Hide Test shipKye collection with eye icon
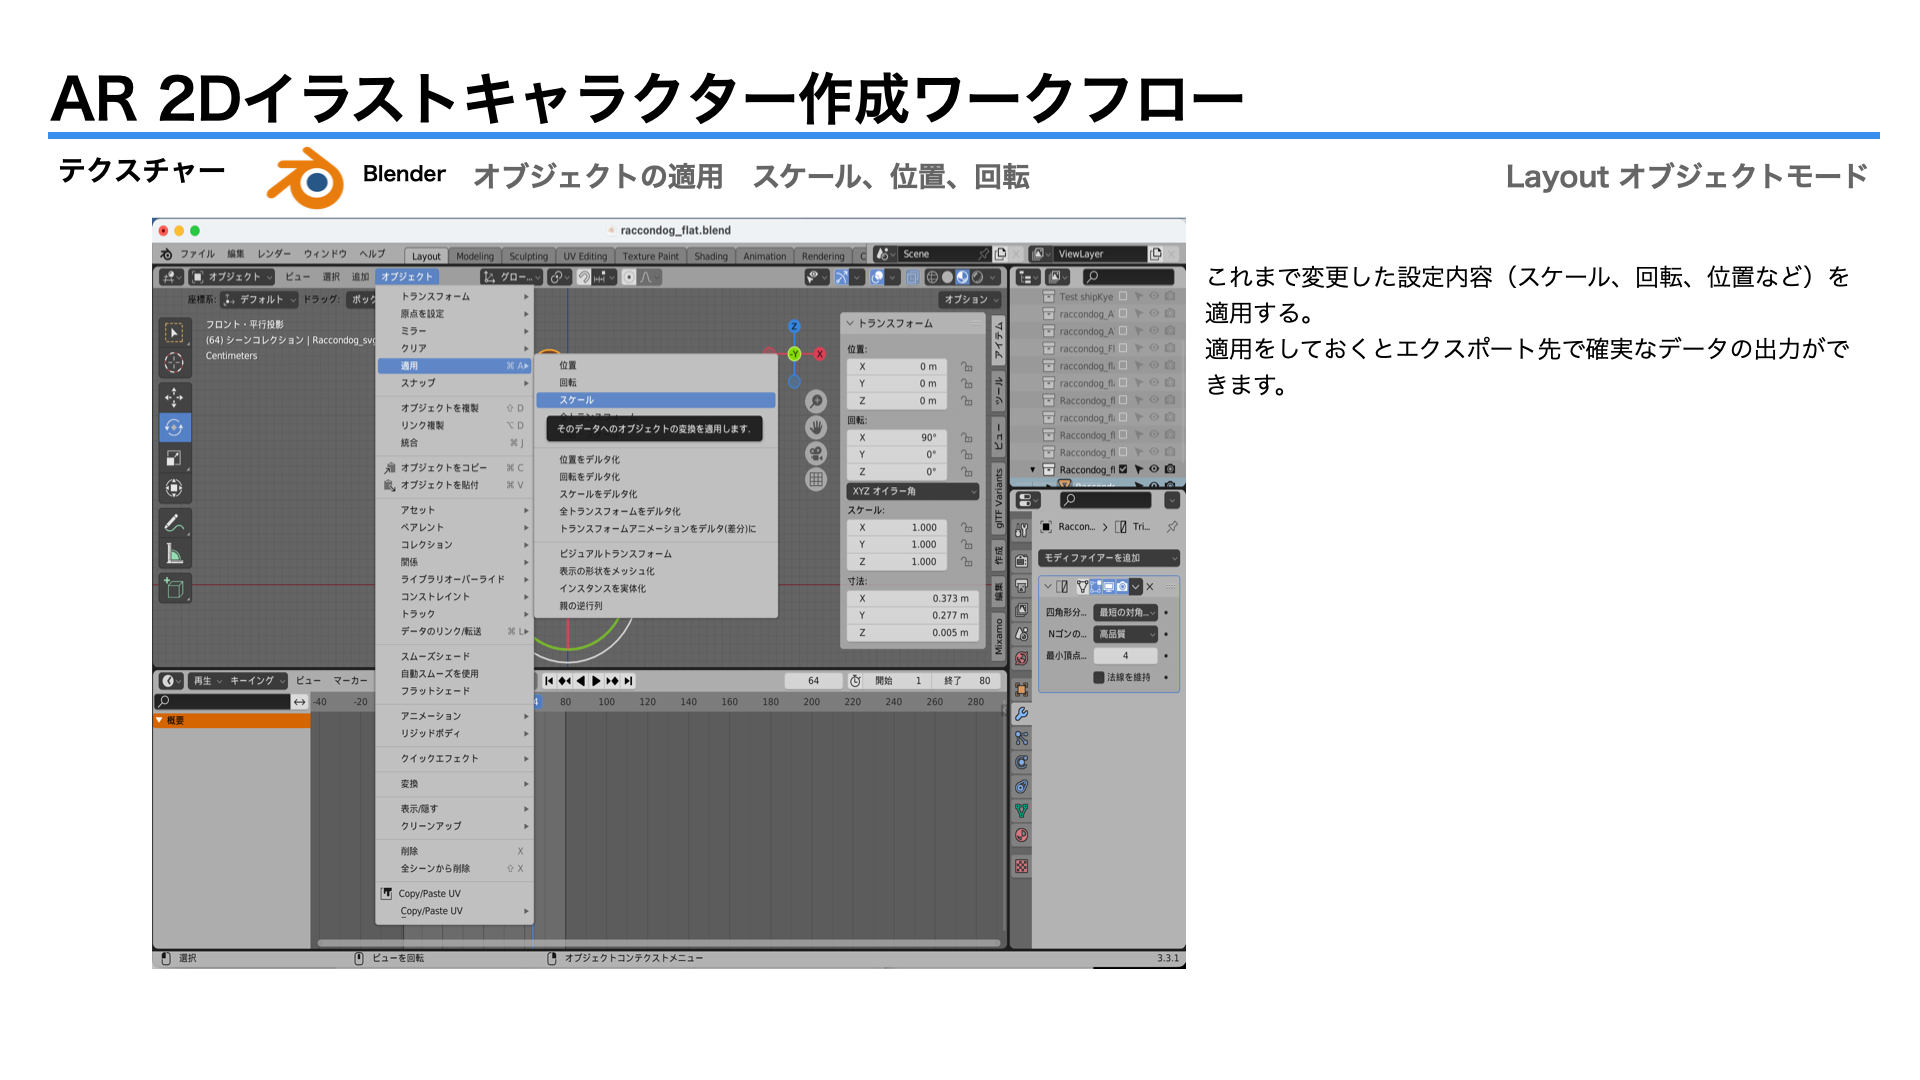1920x1080 pixels. (x=1154, y=297)
